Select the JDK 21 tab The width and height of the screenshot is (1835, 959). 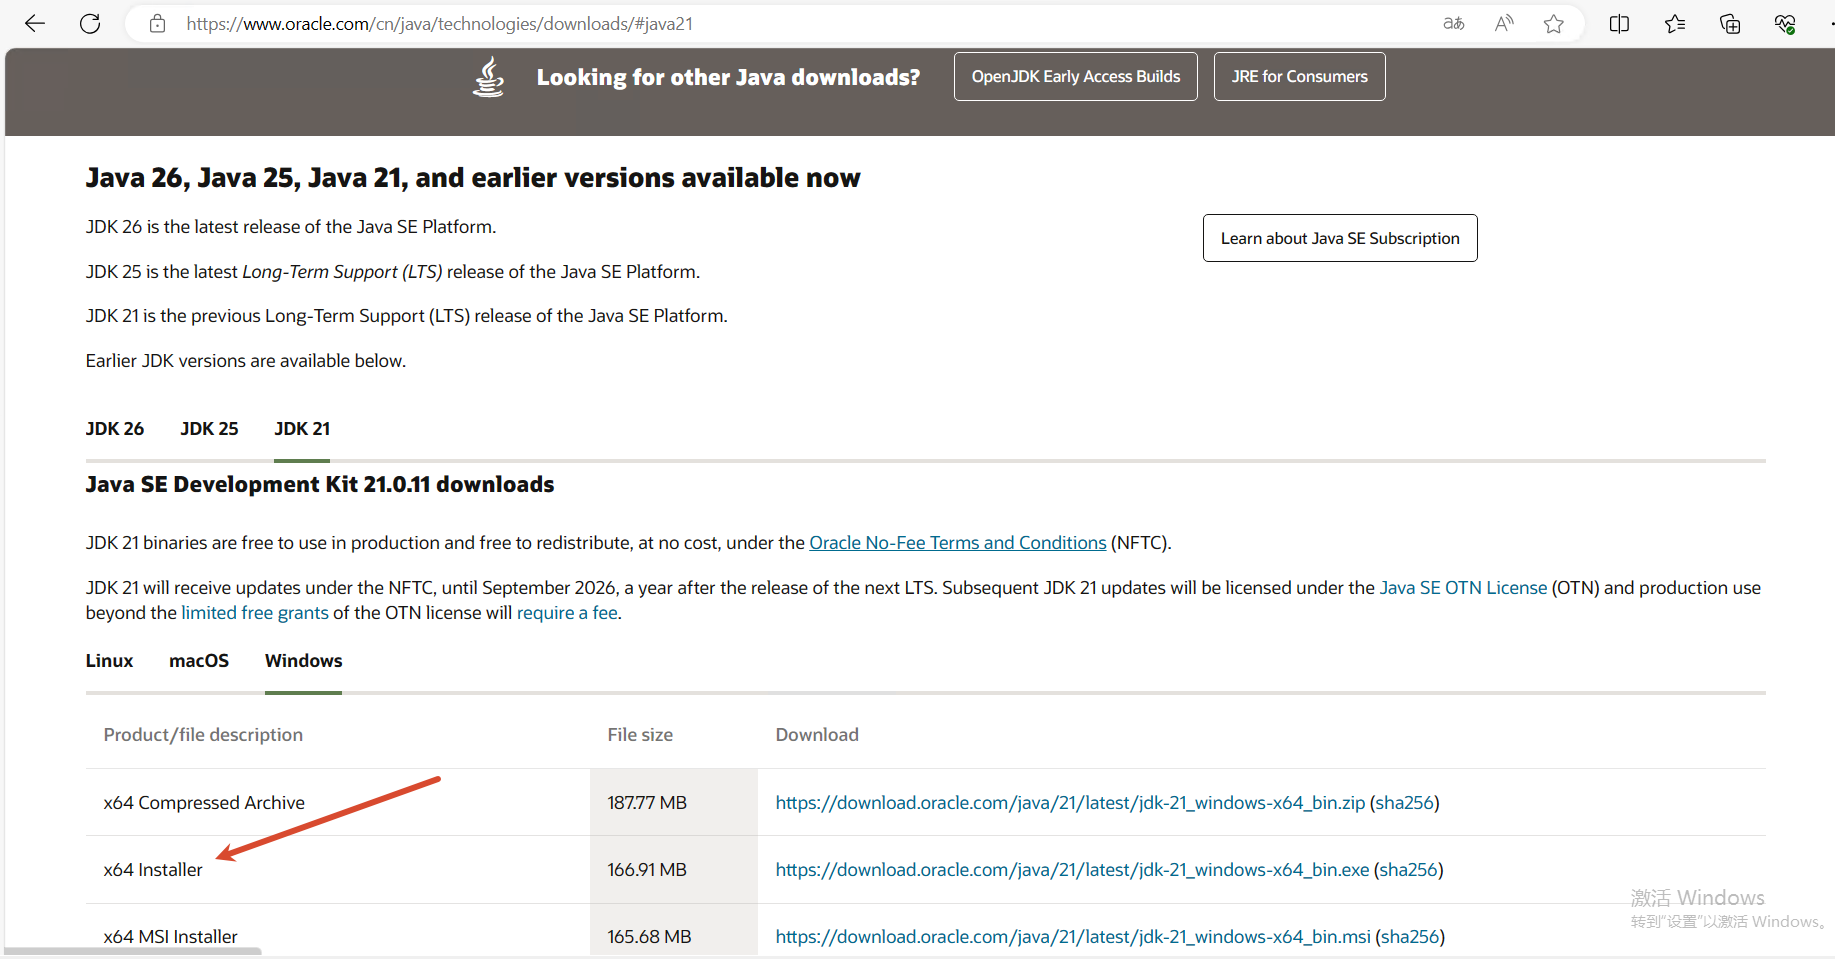coord(302,429)
